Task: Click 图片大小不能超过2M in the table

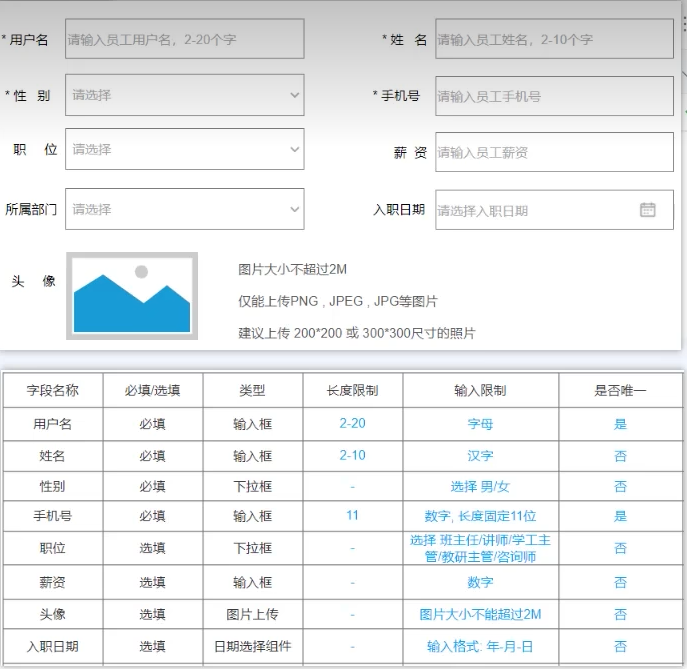Action: click(480, 614)
